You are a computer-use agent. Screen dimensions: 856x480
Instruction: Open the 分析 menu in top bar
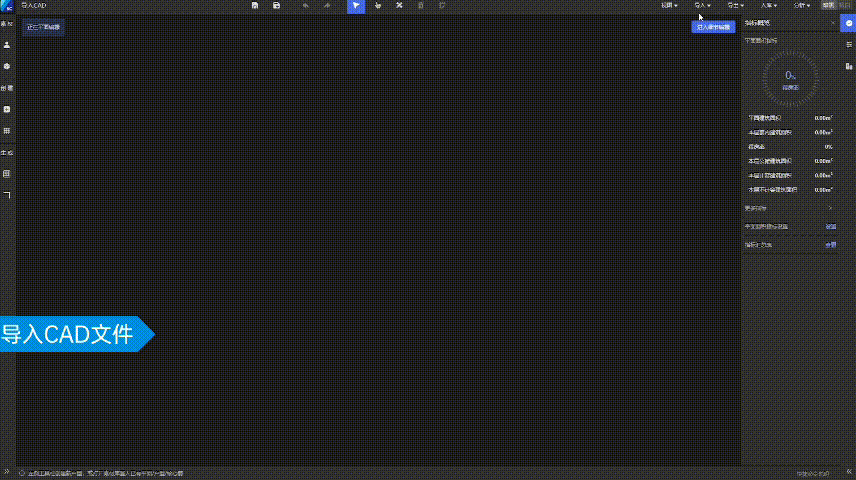(x=801, y=6)
